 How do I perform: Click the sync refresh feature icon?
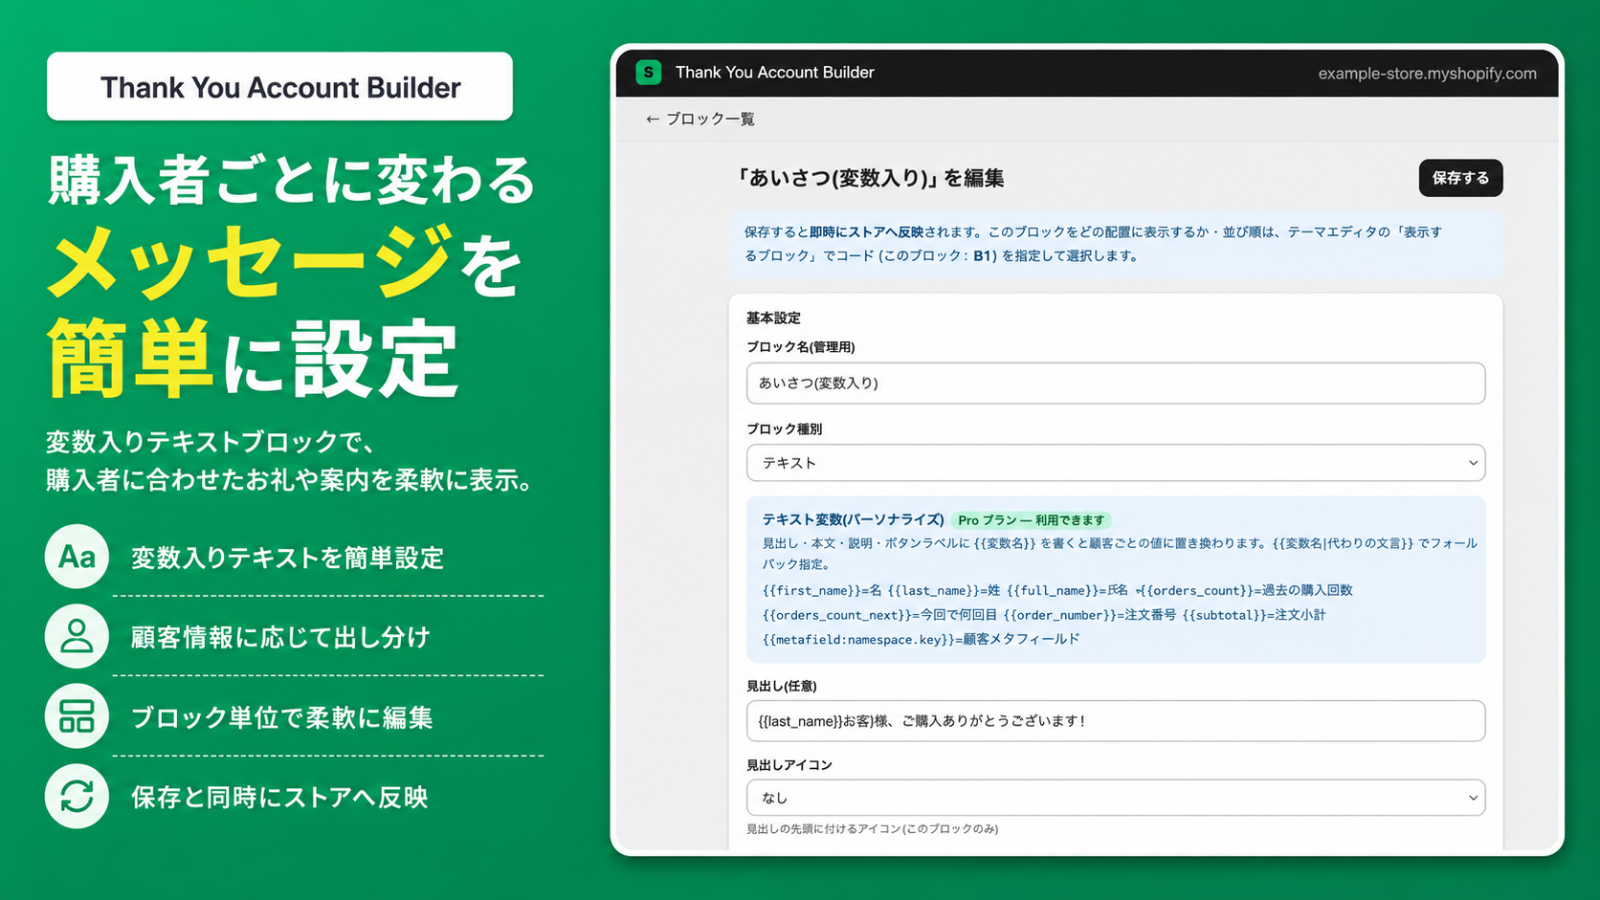(77, 796)
